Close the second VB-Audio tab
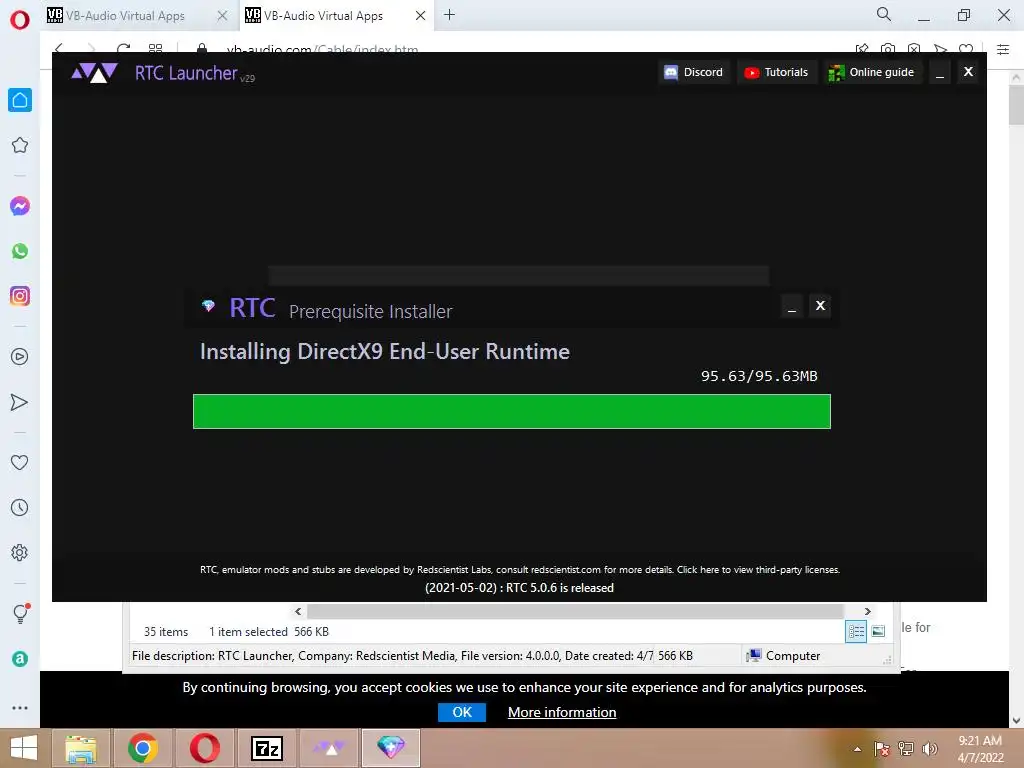The height and width of the screenshot is (768, 1024). (421, 16)
